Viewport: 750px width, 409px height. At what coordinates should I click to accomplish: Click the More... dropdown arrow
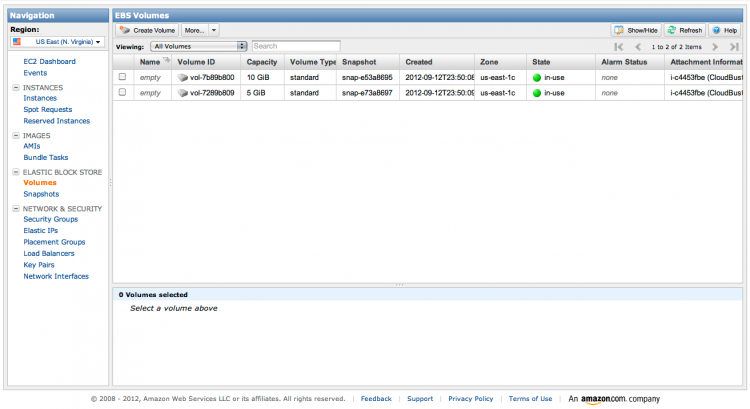(214, 30)
